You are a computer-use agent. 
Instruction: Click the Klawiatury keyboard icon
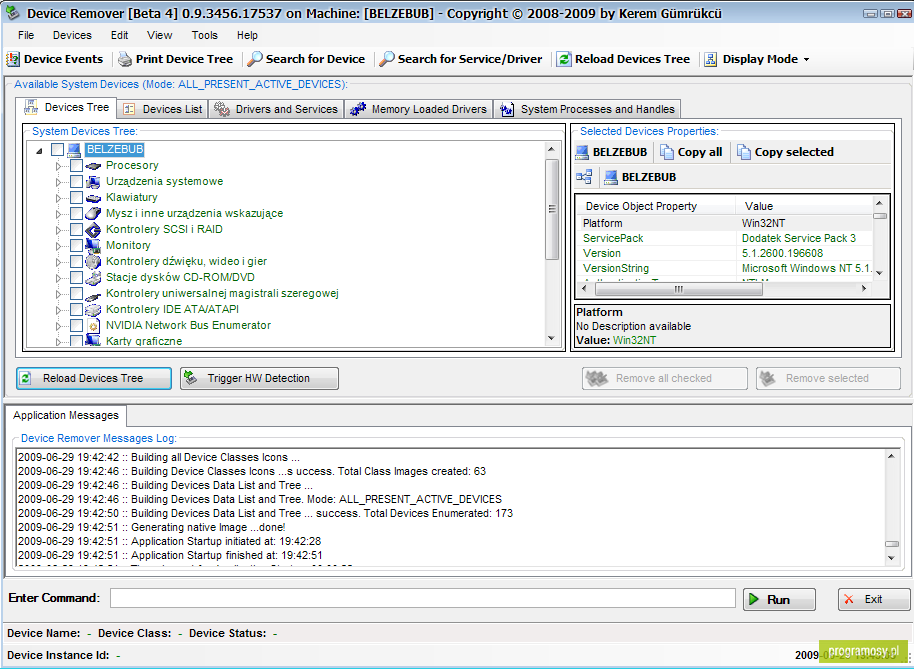(93, 198)
